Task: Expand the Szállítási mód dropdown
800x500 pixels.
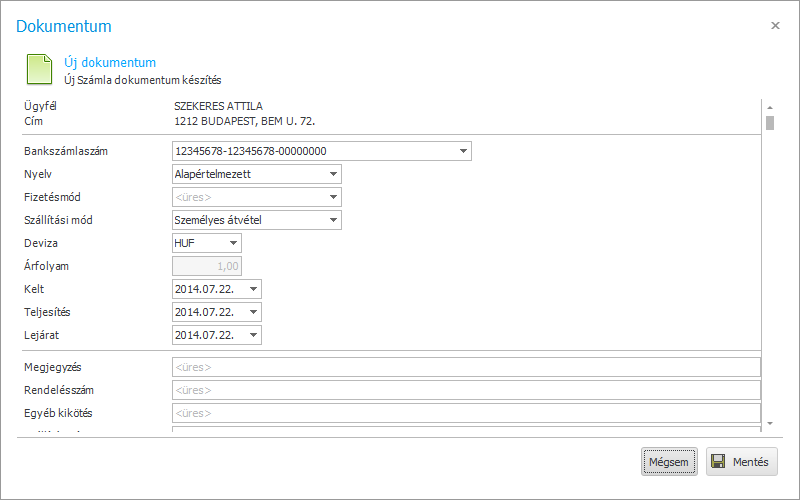Action: (333, 220)
